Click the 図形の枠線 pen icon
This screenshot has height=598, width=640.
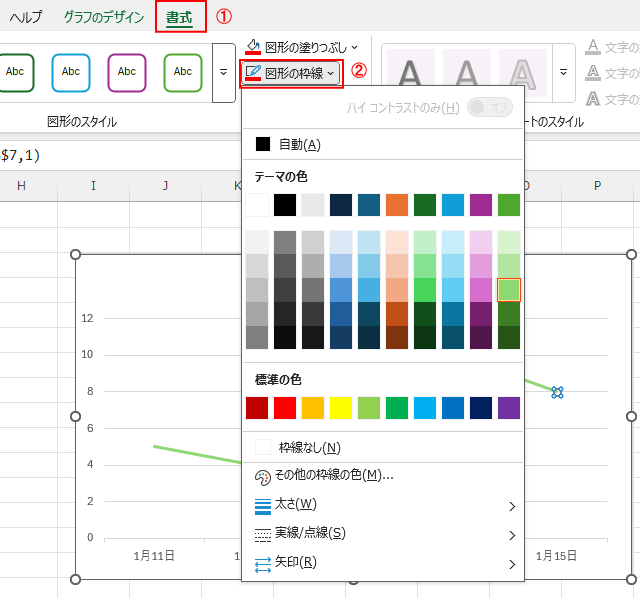point(253,73)
